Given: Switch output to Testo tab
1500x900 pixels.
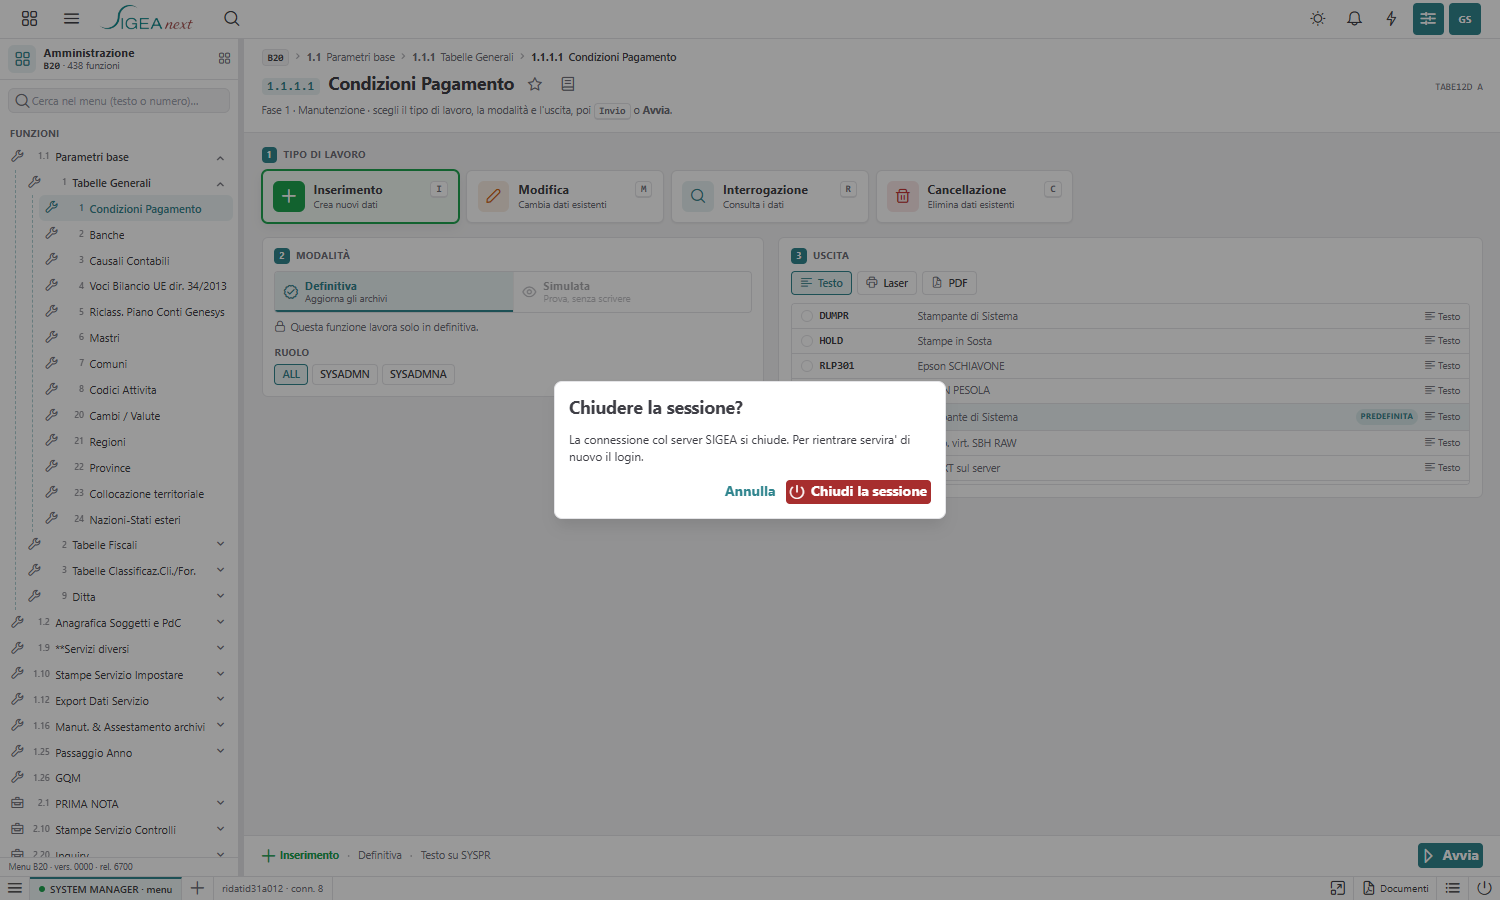Looking at the screenshot, I should 822,283.
